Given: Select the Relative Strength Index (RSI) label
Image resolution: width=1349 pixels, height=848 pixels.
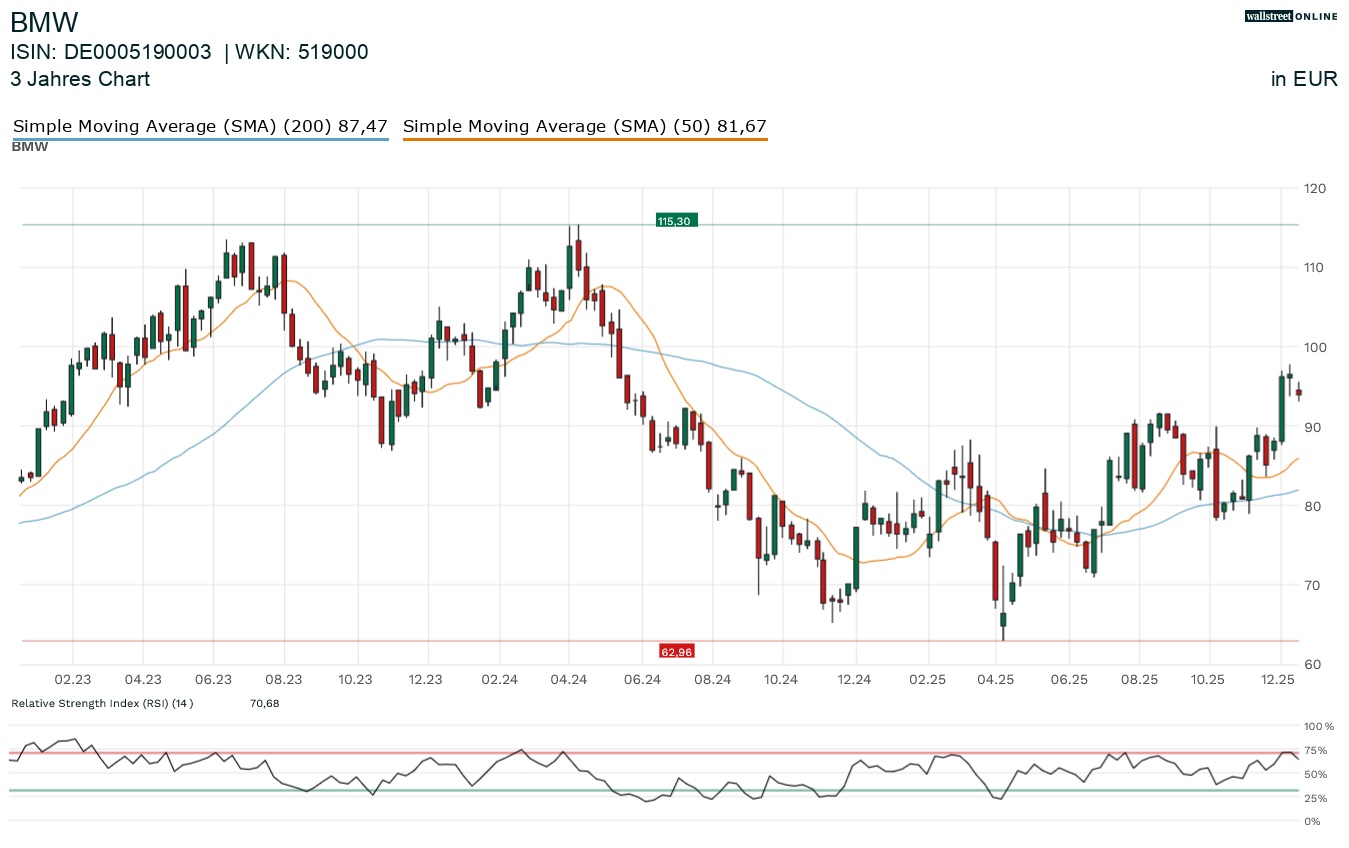Looking at the screenshot, I should coord(102,703).
